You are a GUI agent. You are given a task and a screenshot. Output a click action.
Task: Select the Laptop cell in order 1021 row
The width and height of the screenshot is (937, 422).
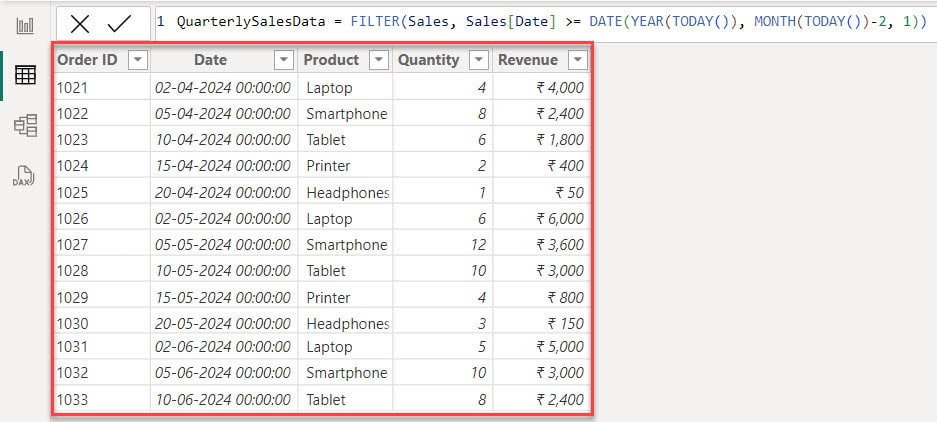[345, 88]
